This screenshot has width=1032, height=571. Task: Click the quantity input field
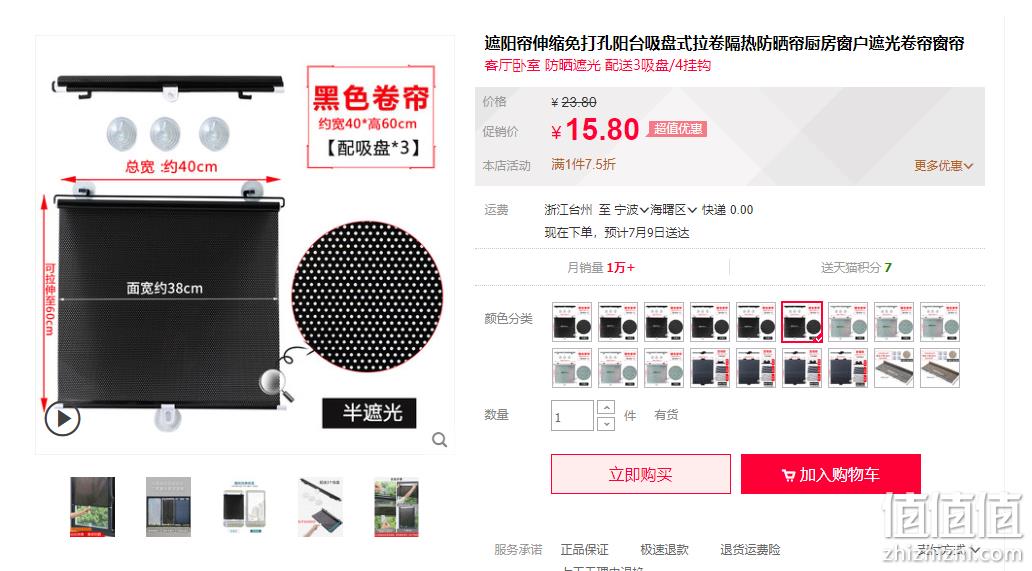[x=573, y=416]
